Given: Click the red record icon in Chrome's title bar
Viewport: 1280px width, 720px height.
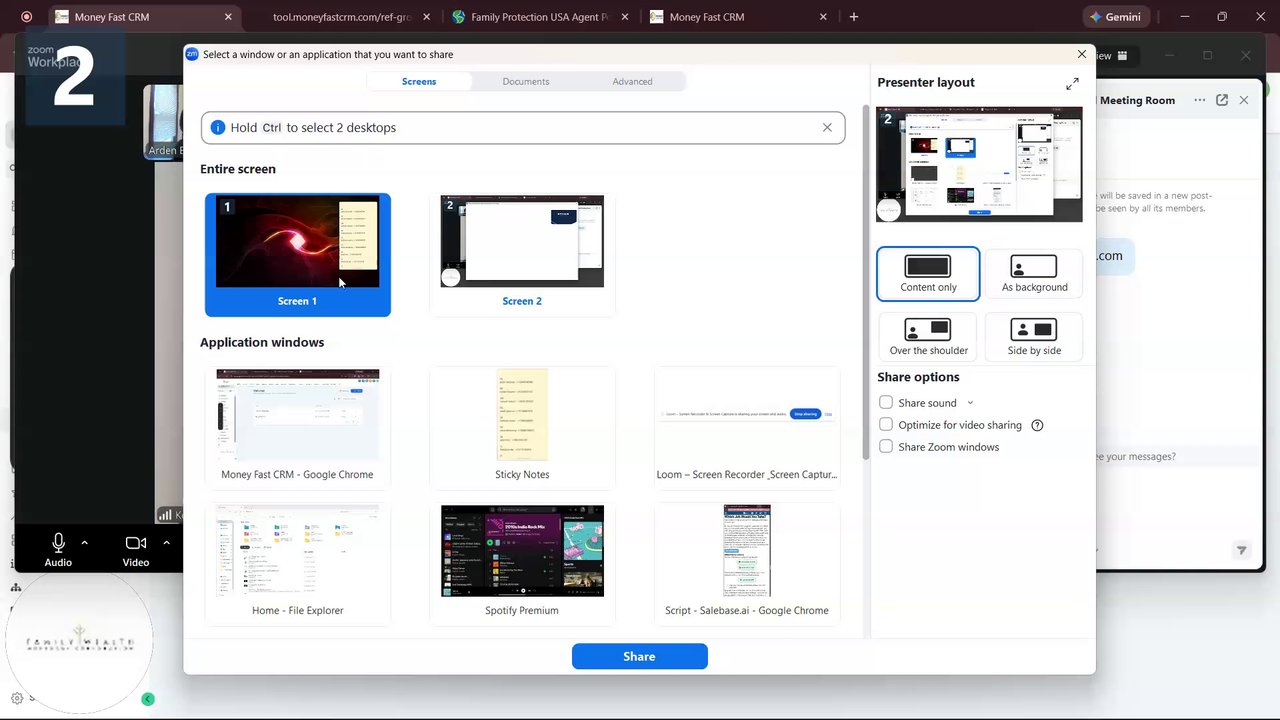Looking at the screenshot, I should pyautogui.click(x=26, y=17).
